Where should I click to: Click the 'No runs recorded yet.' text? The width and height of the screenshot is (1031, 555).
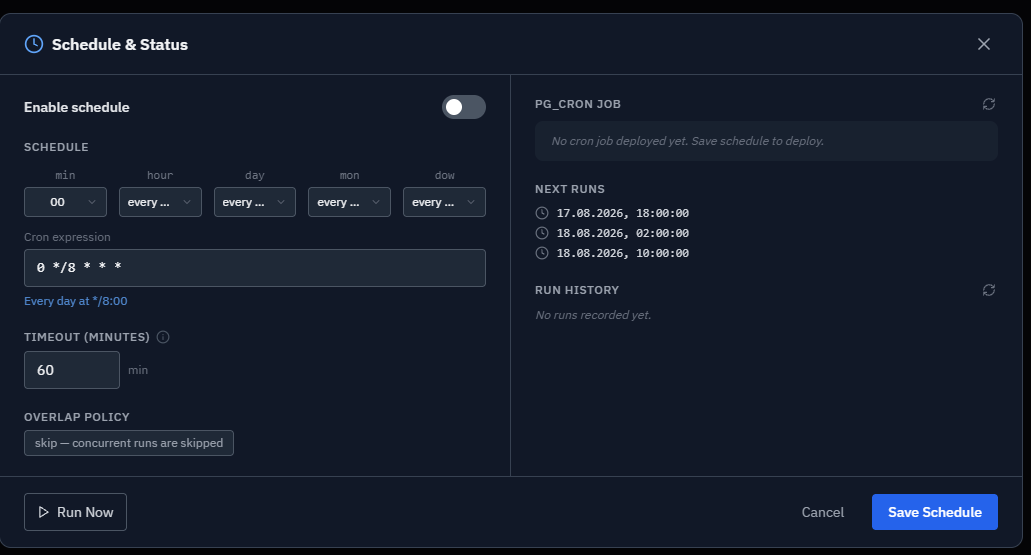pos(593,315)
